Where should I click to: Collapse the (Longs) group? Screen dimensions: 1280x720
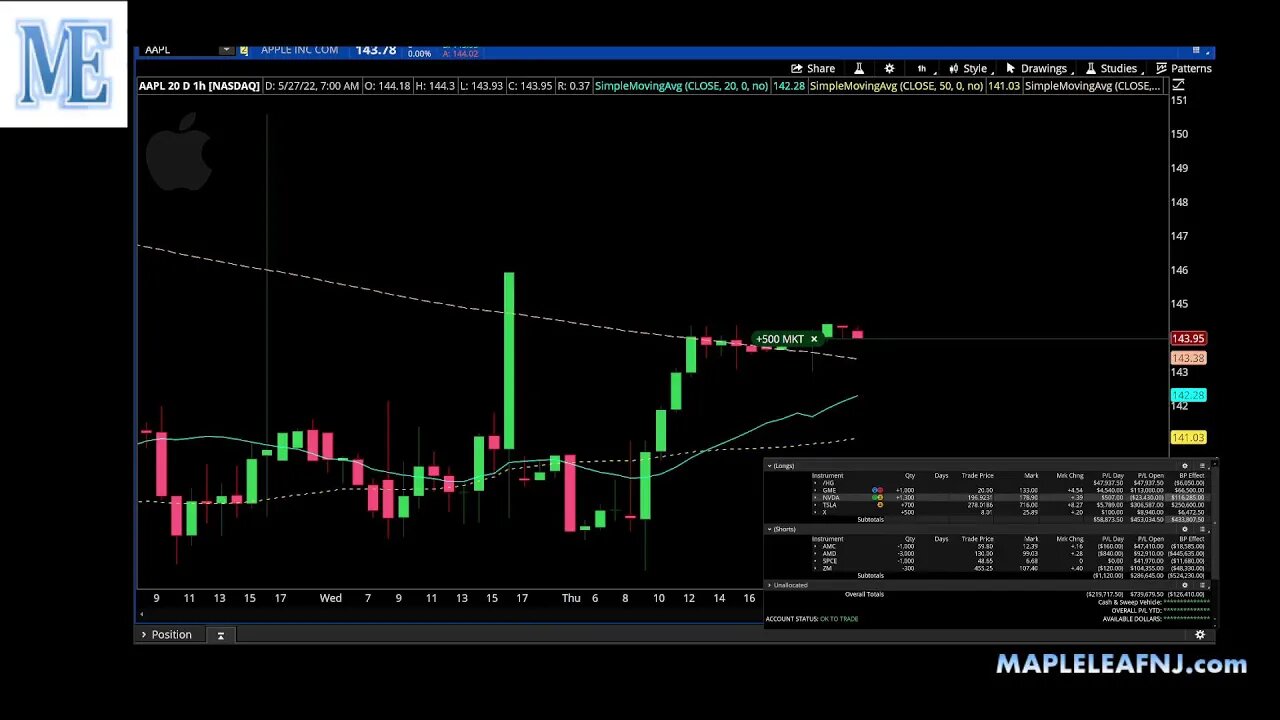click(x=769, y=466)
